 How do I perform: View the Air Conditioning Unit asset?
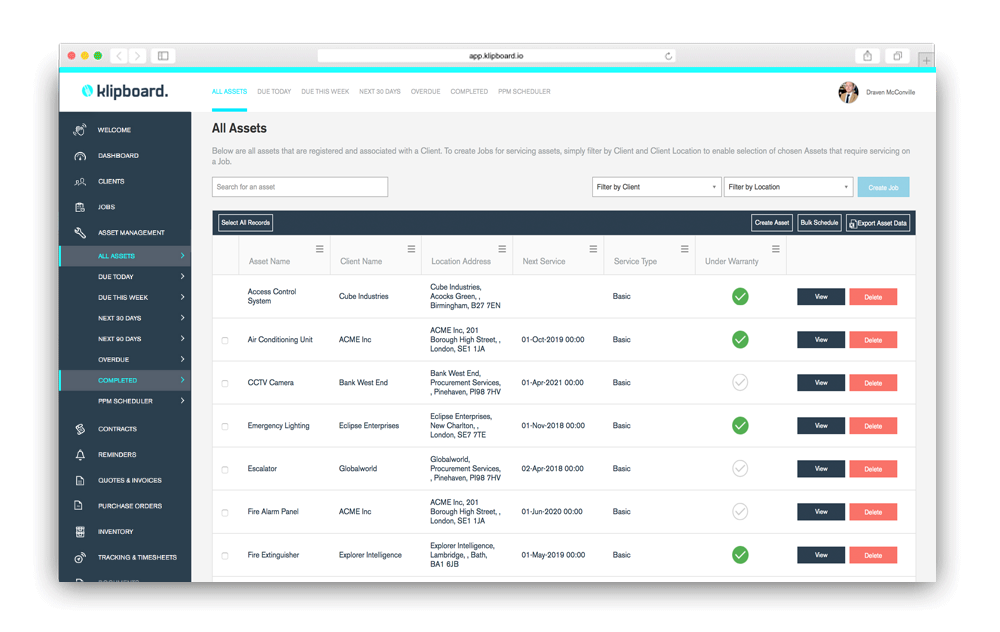coord(821,340)
